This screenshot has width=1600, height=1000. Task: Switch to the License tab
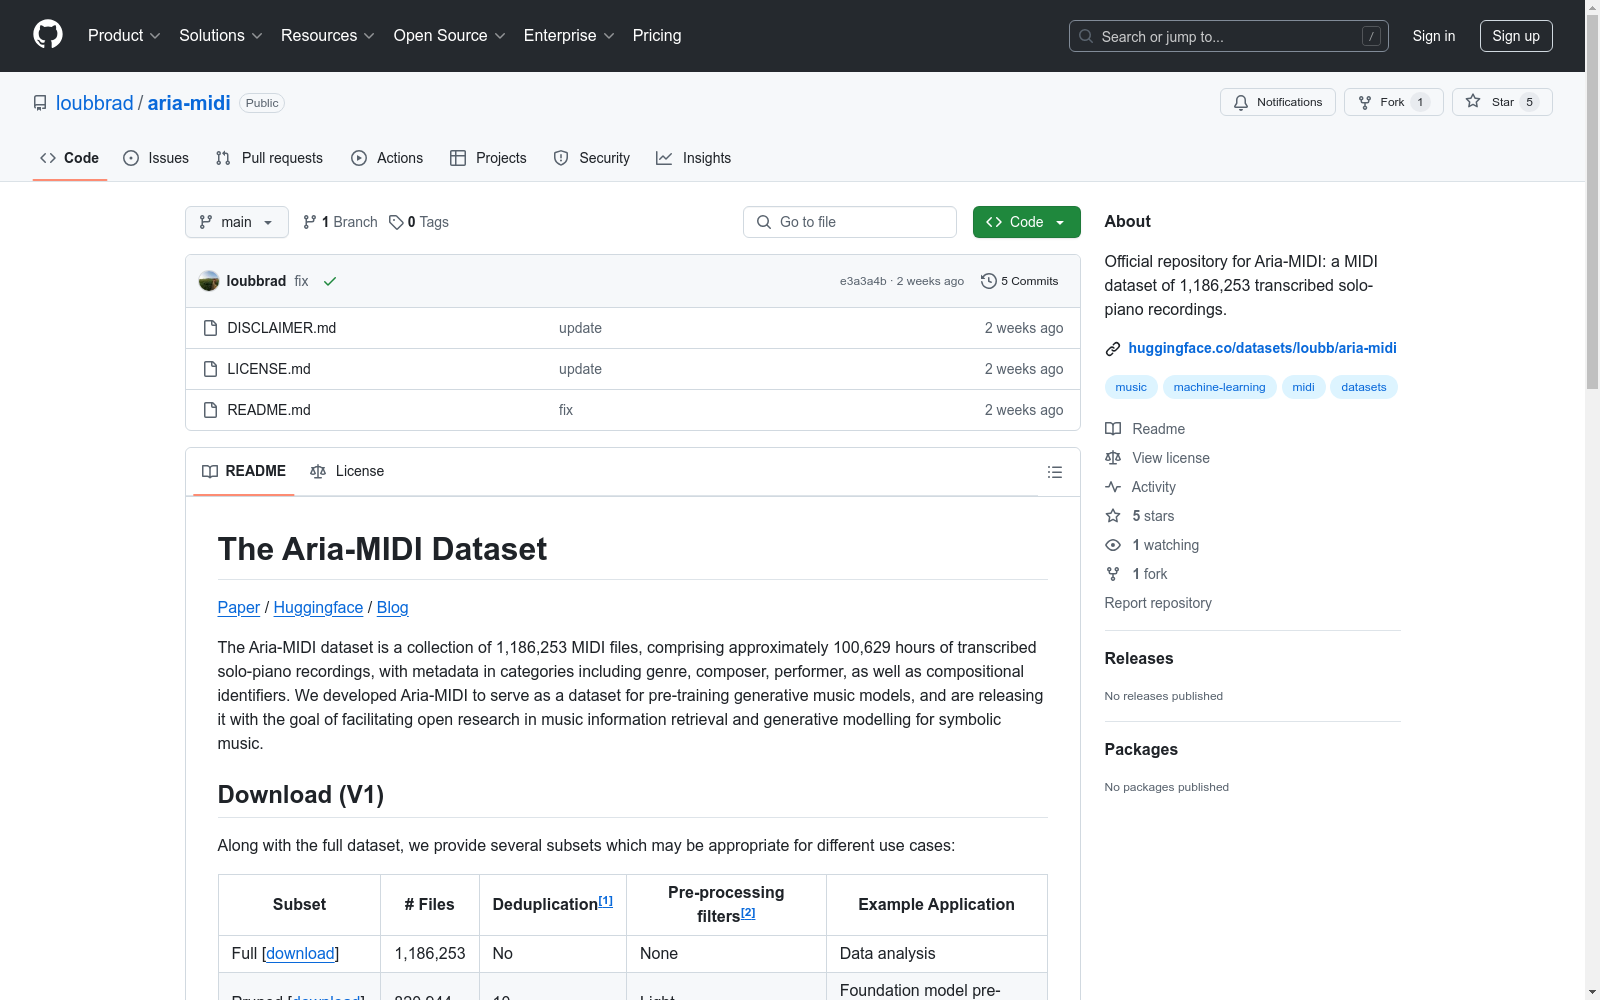[347, 471]
